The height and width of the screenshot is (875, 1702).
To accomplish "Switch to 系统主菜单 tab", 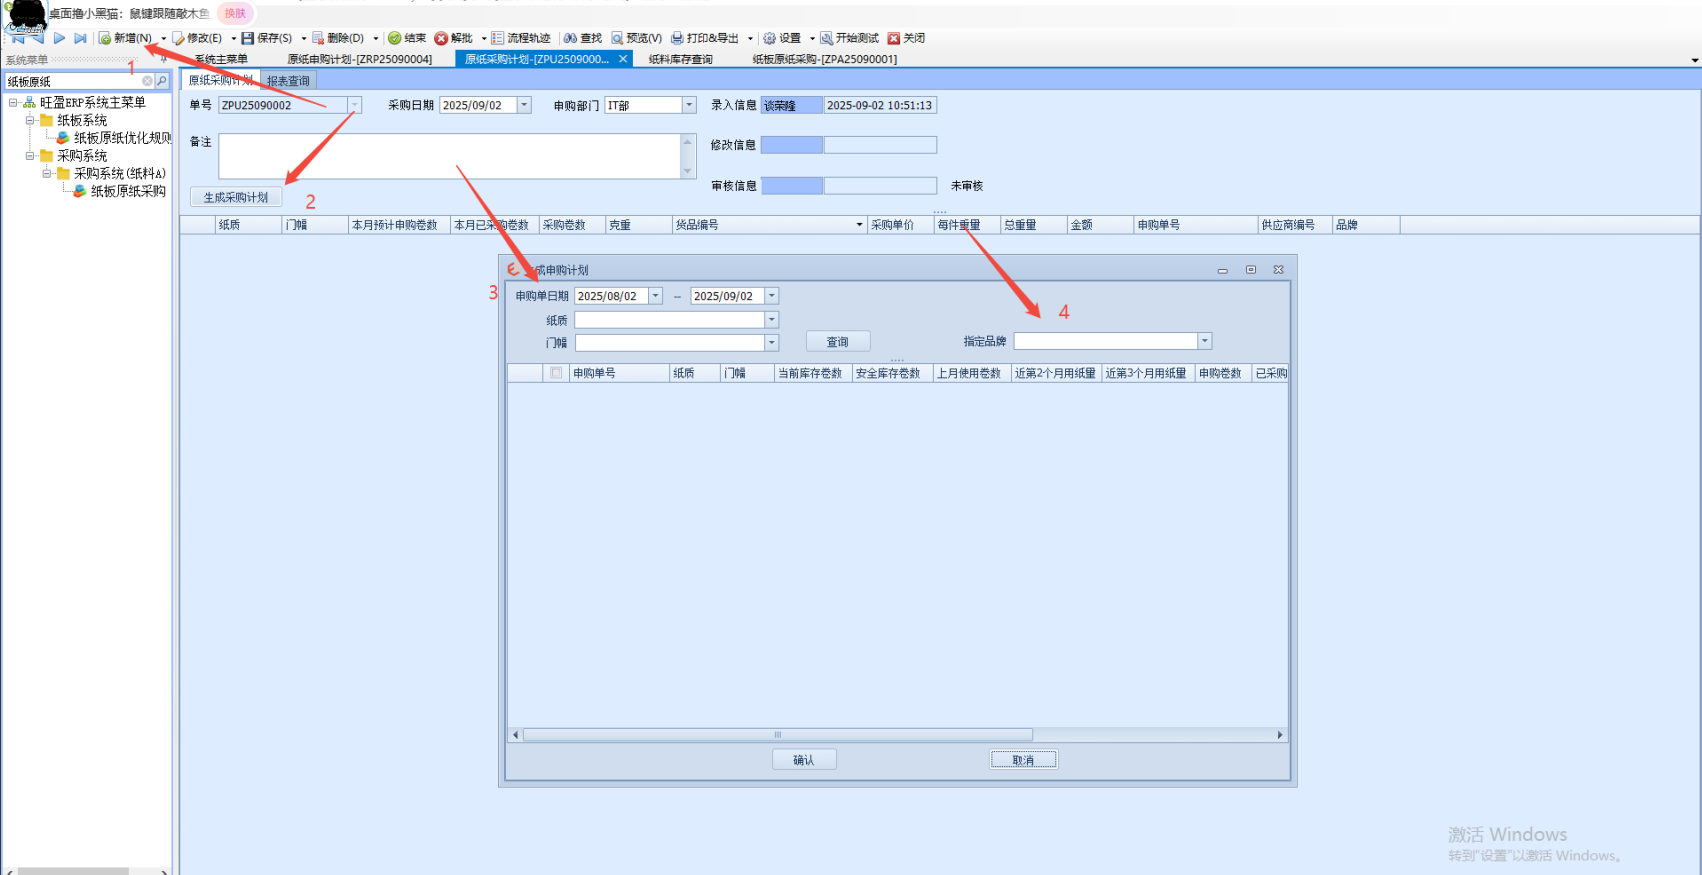I will (x=221, y=59).
